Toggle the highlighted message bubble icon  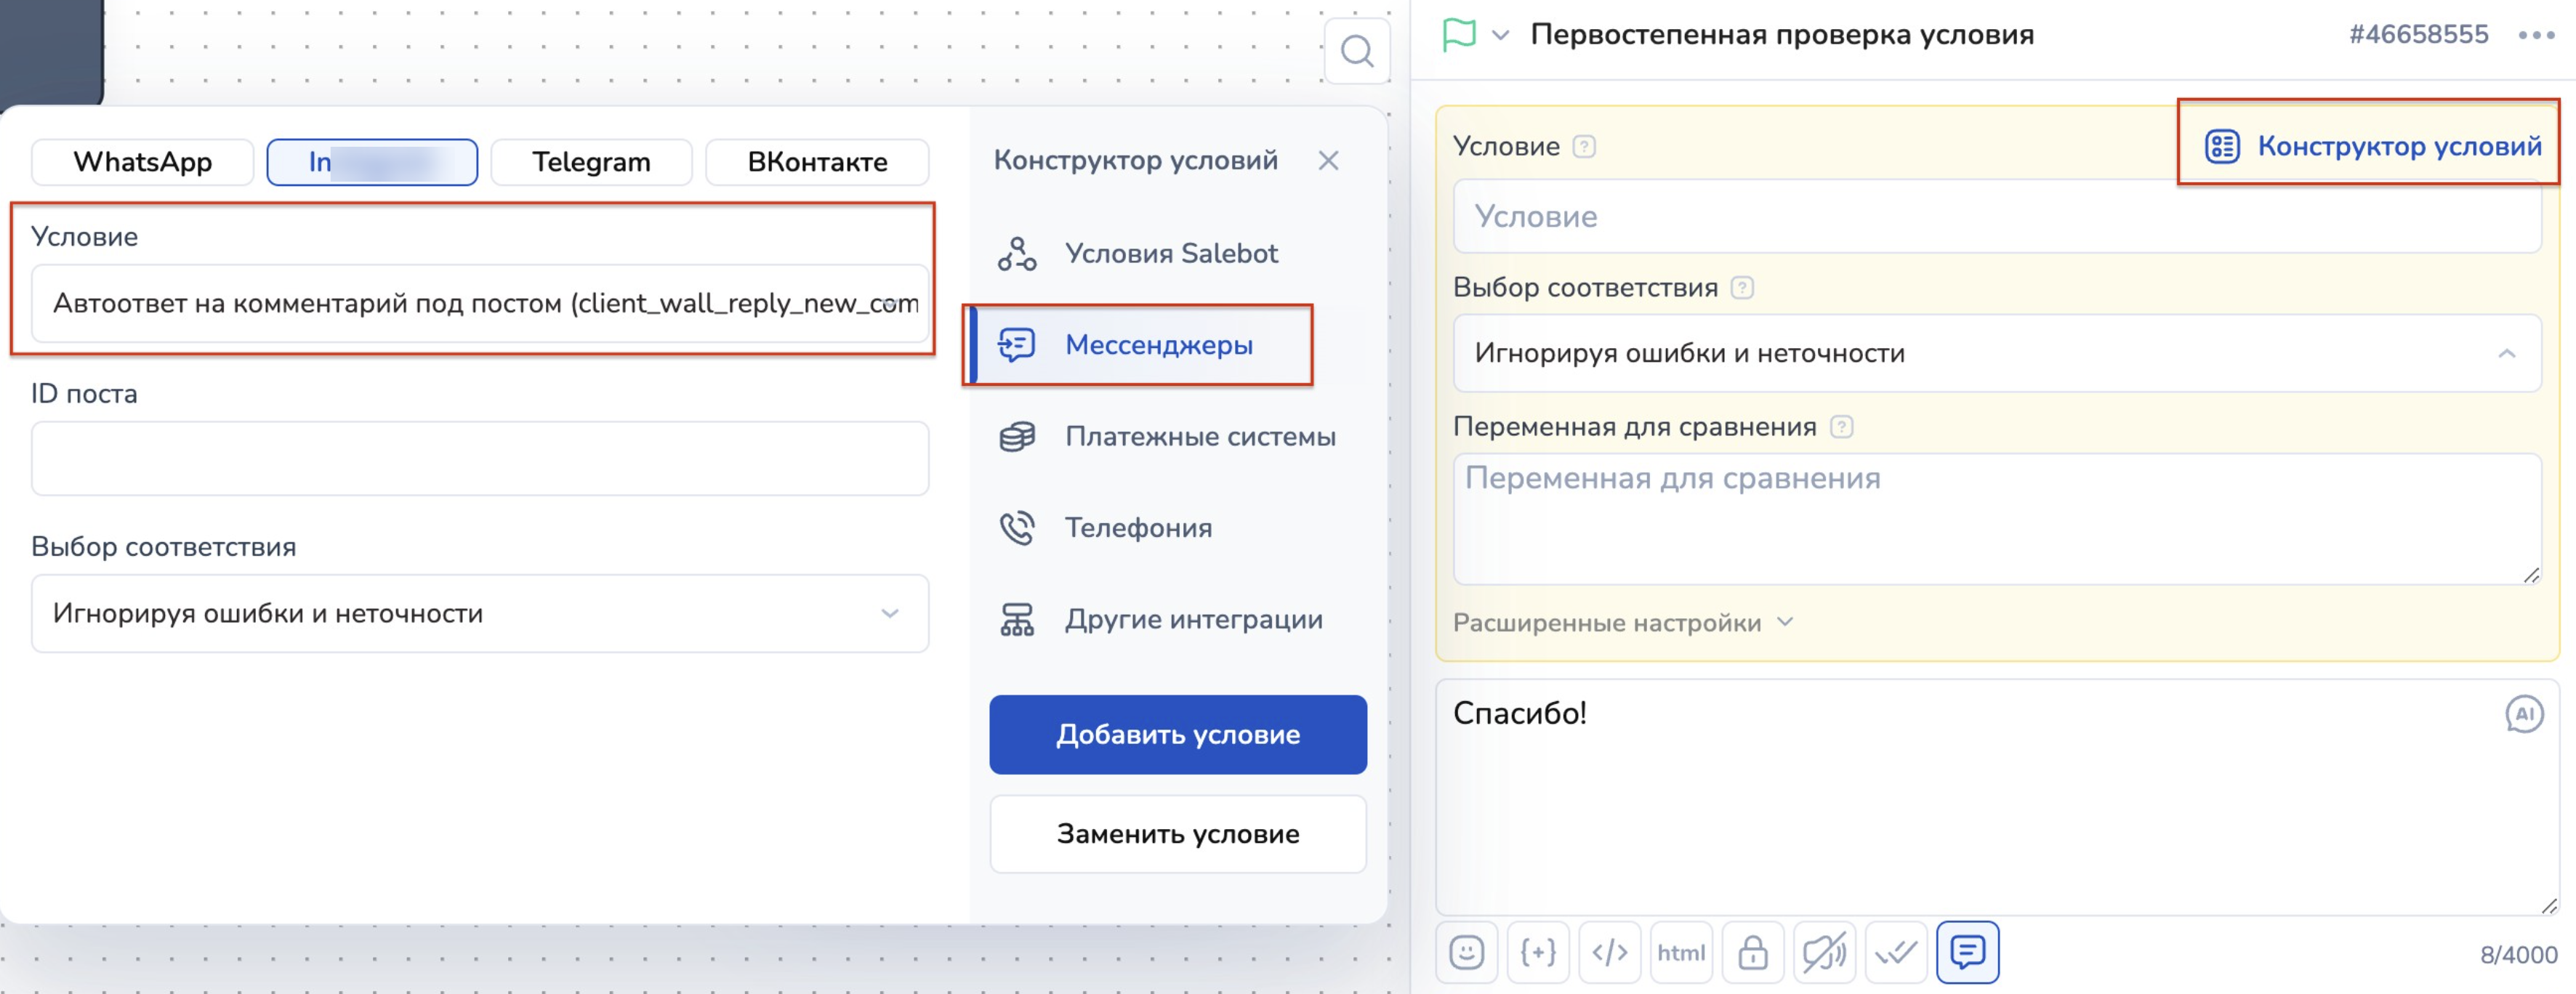[x=1967, y=952]
